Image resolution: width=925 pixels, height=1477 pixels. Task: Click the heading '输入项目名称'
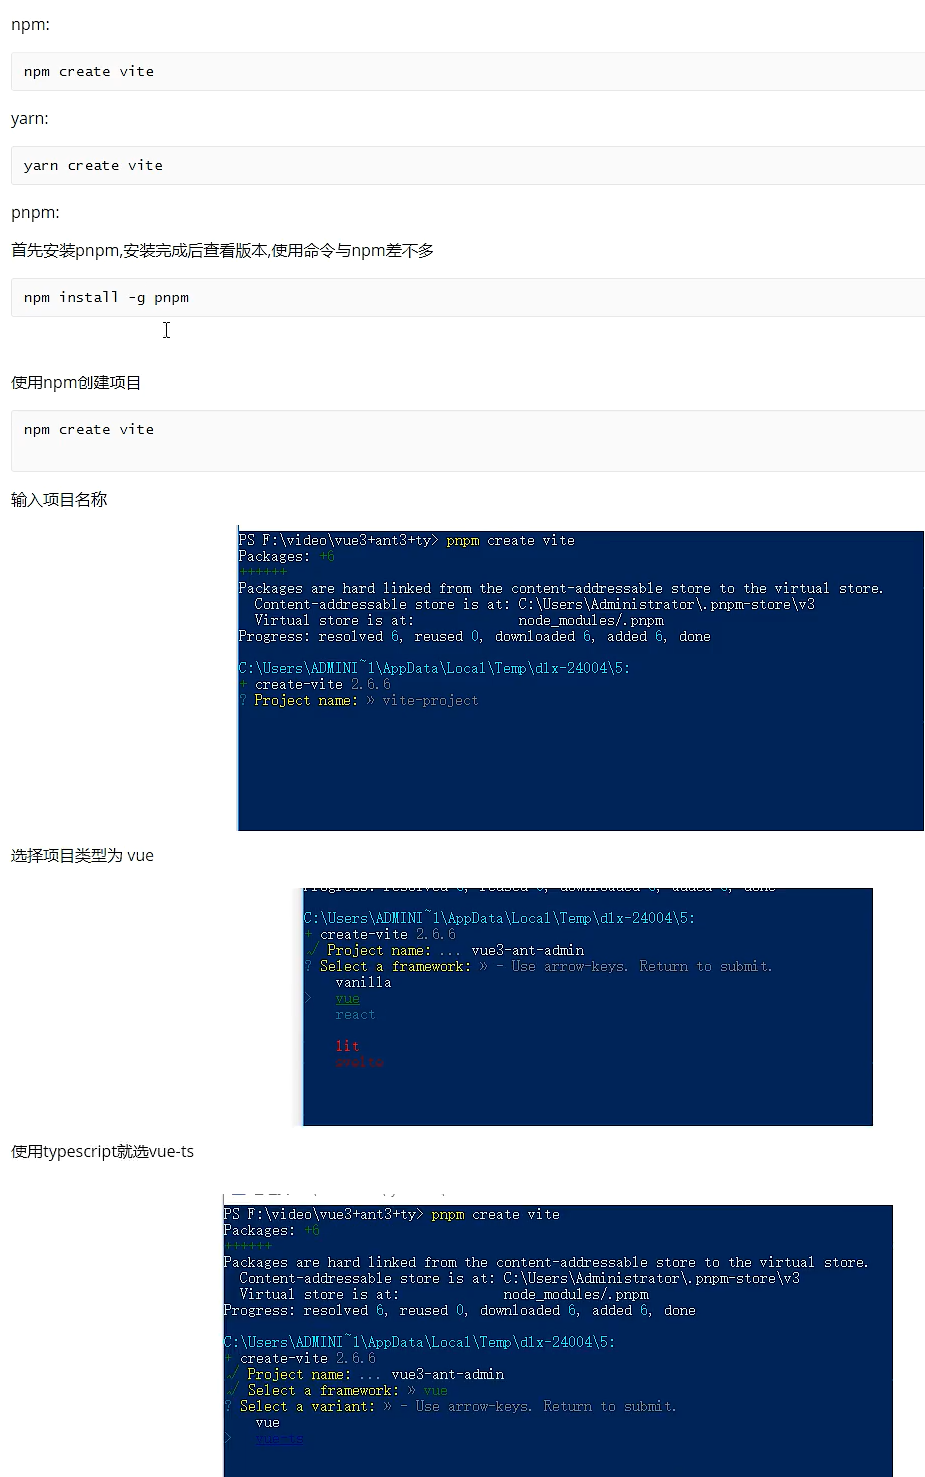[59, 499]
